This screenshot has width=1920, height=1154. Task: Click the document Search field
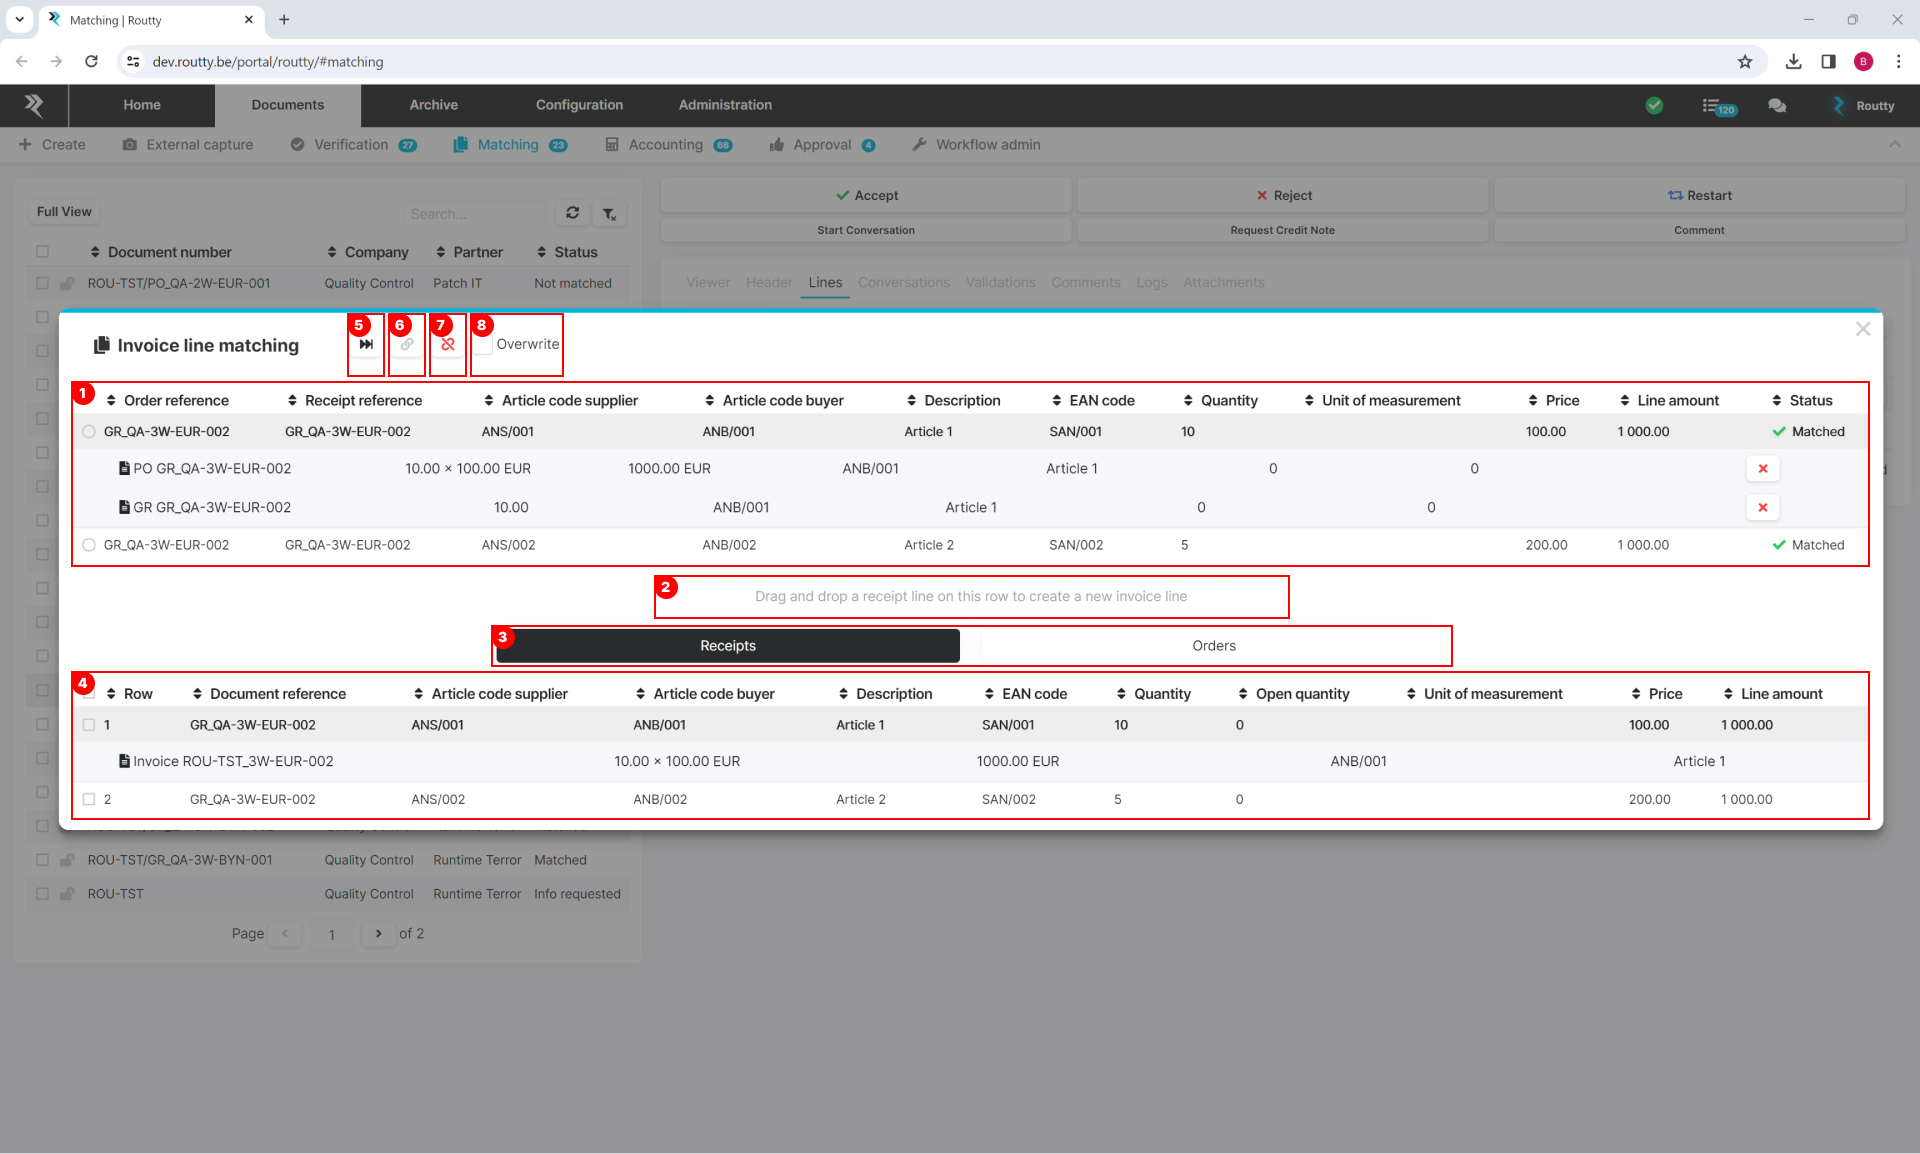(x=475, y=213)
